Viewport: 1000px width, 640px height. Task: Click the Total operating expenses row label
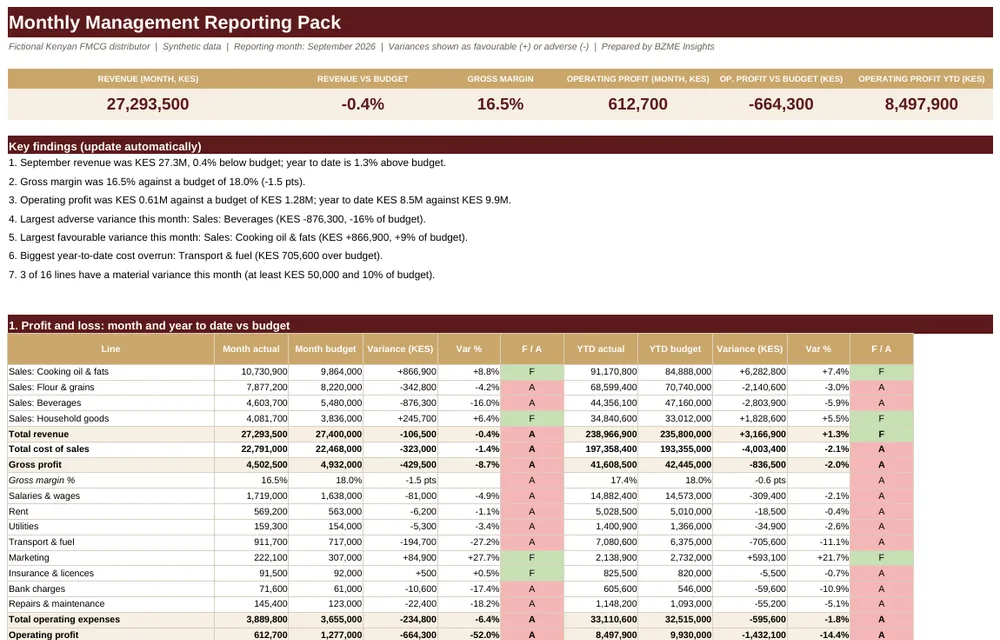coord(64,619)
